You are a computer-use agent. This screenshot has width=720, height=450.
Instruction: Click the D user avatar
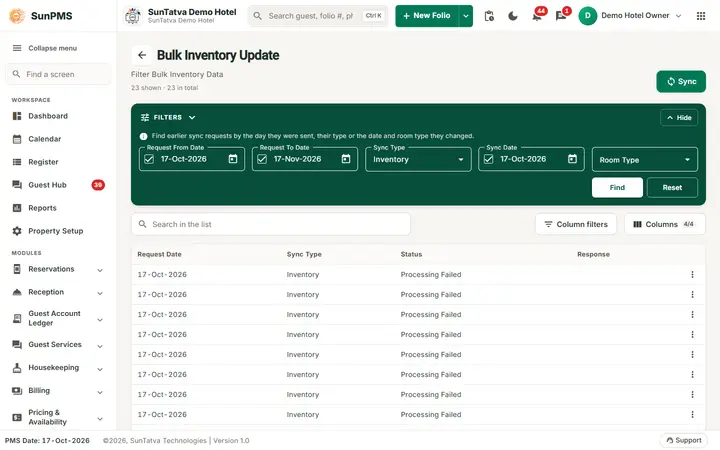[x=587, y=16]
